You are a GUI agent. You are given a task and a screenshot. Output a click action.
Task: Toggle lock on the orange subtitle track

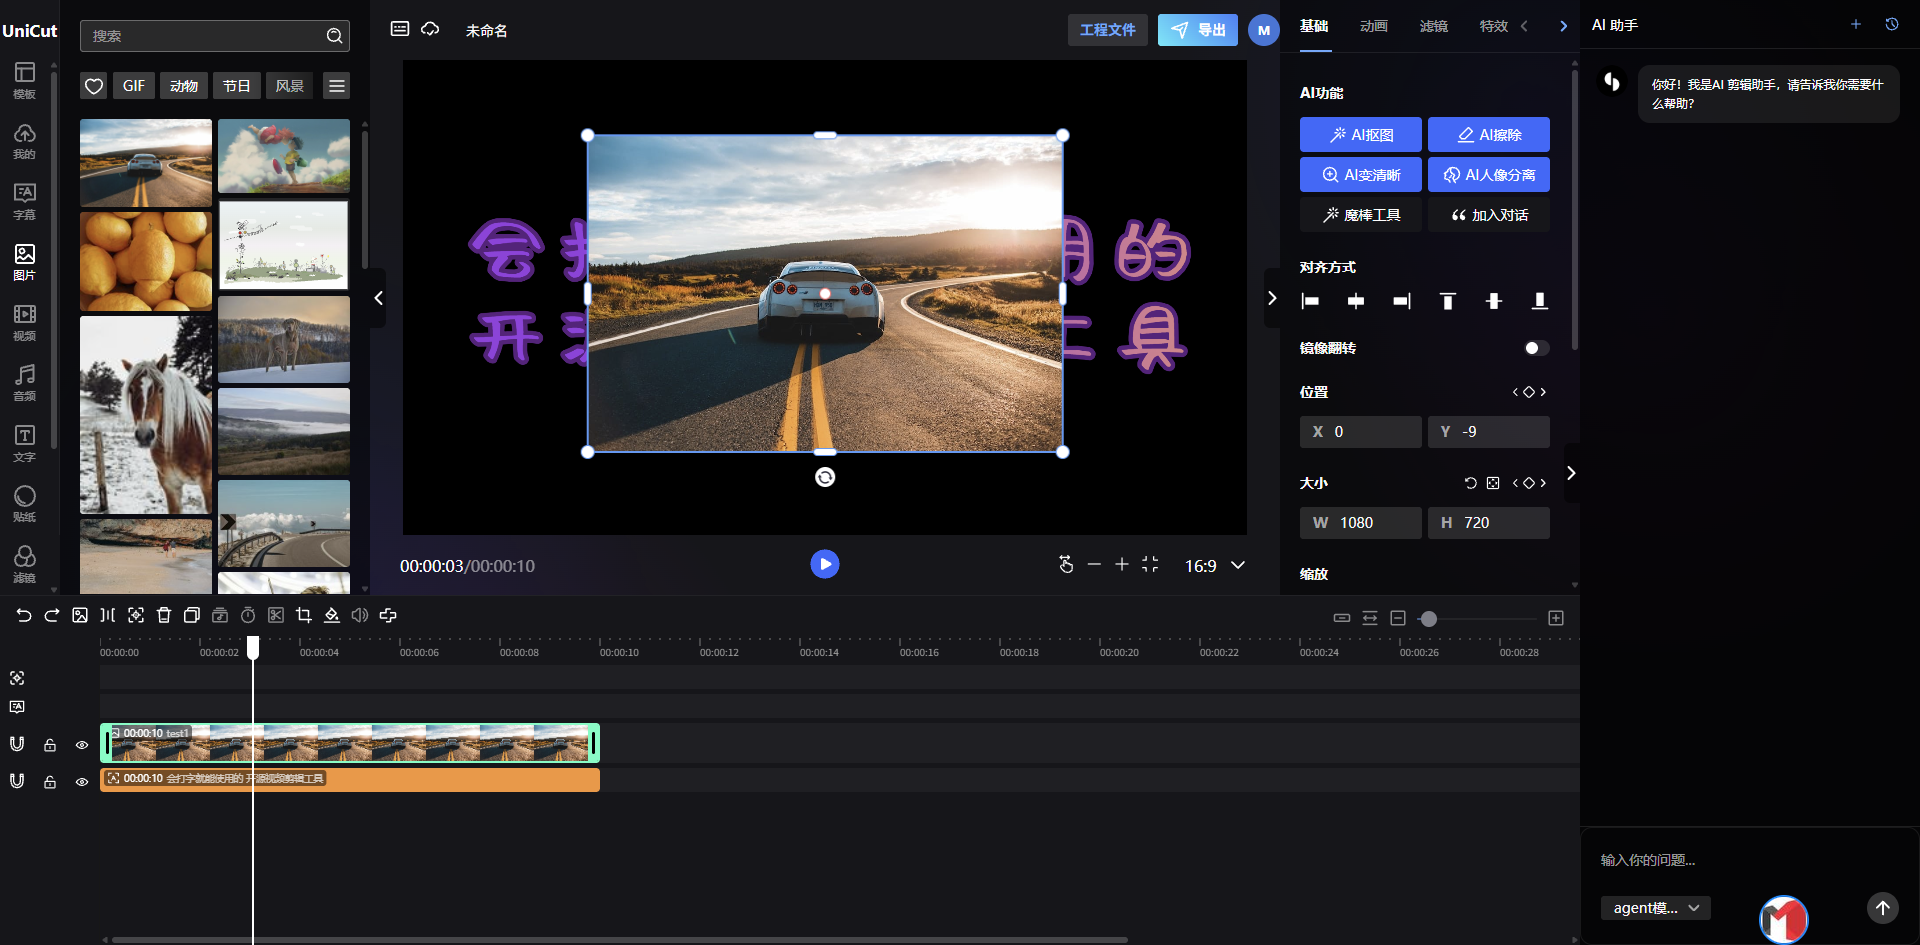click(x=50, y=782)
